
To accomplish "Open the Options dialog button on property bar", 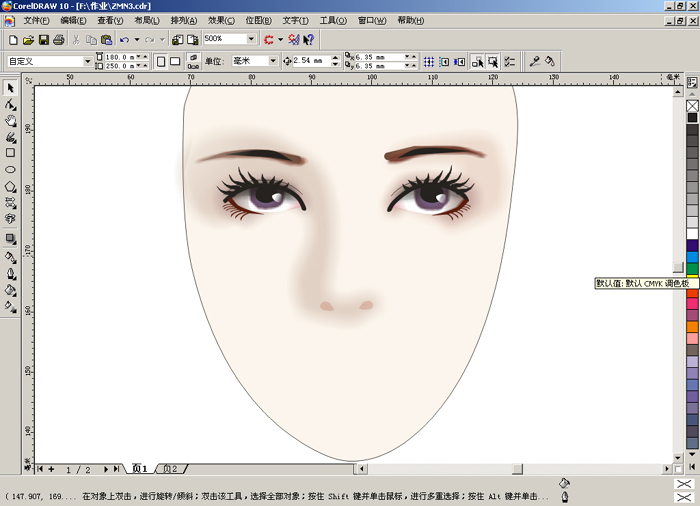I will tap(510, 62).
